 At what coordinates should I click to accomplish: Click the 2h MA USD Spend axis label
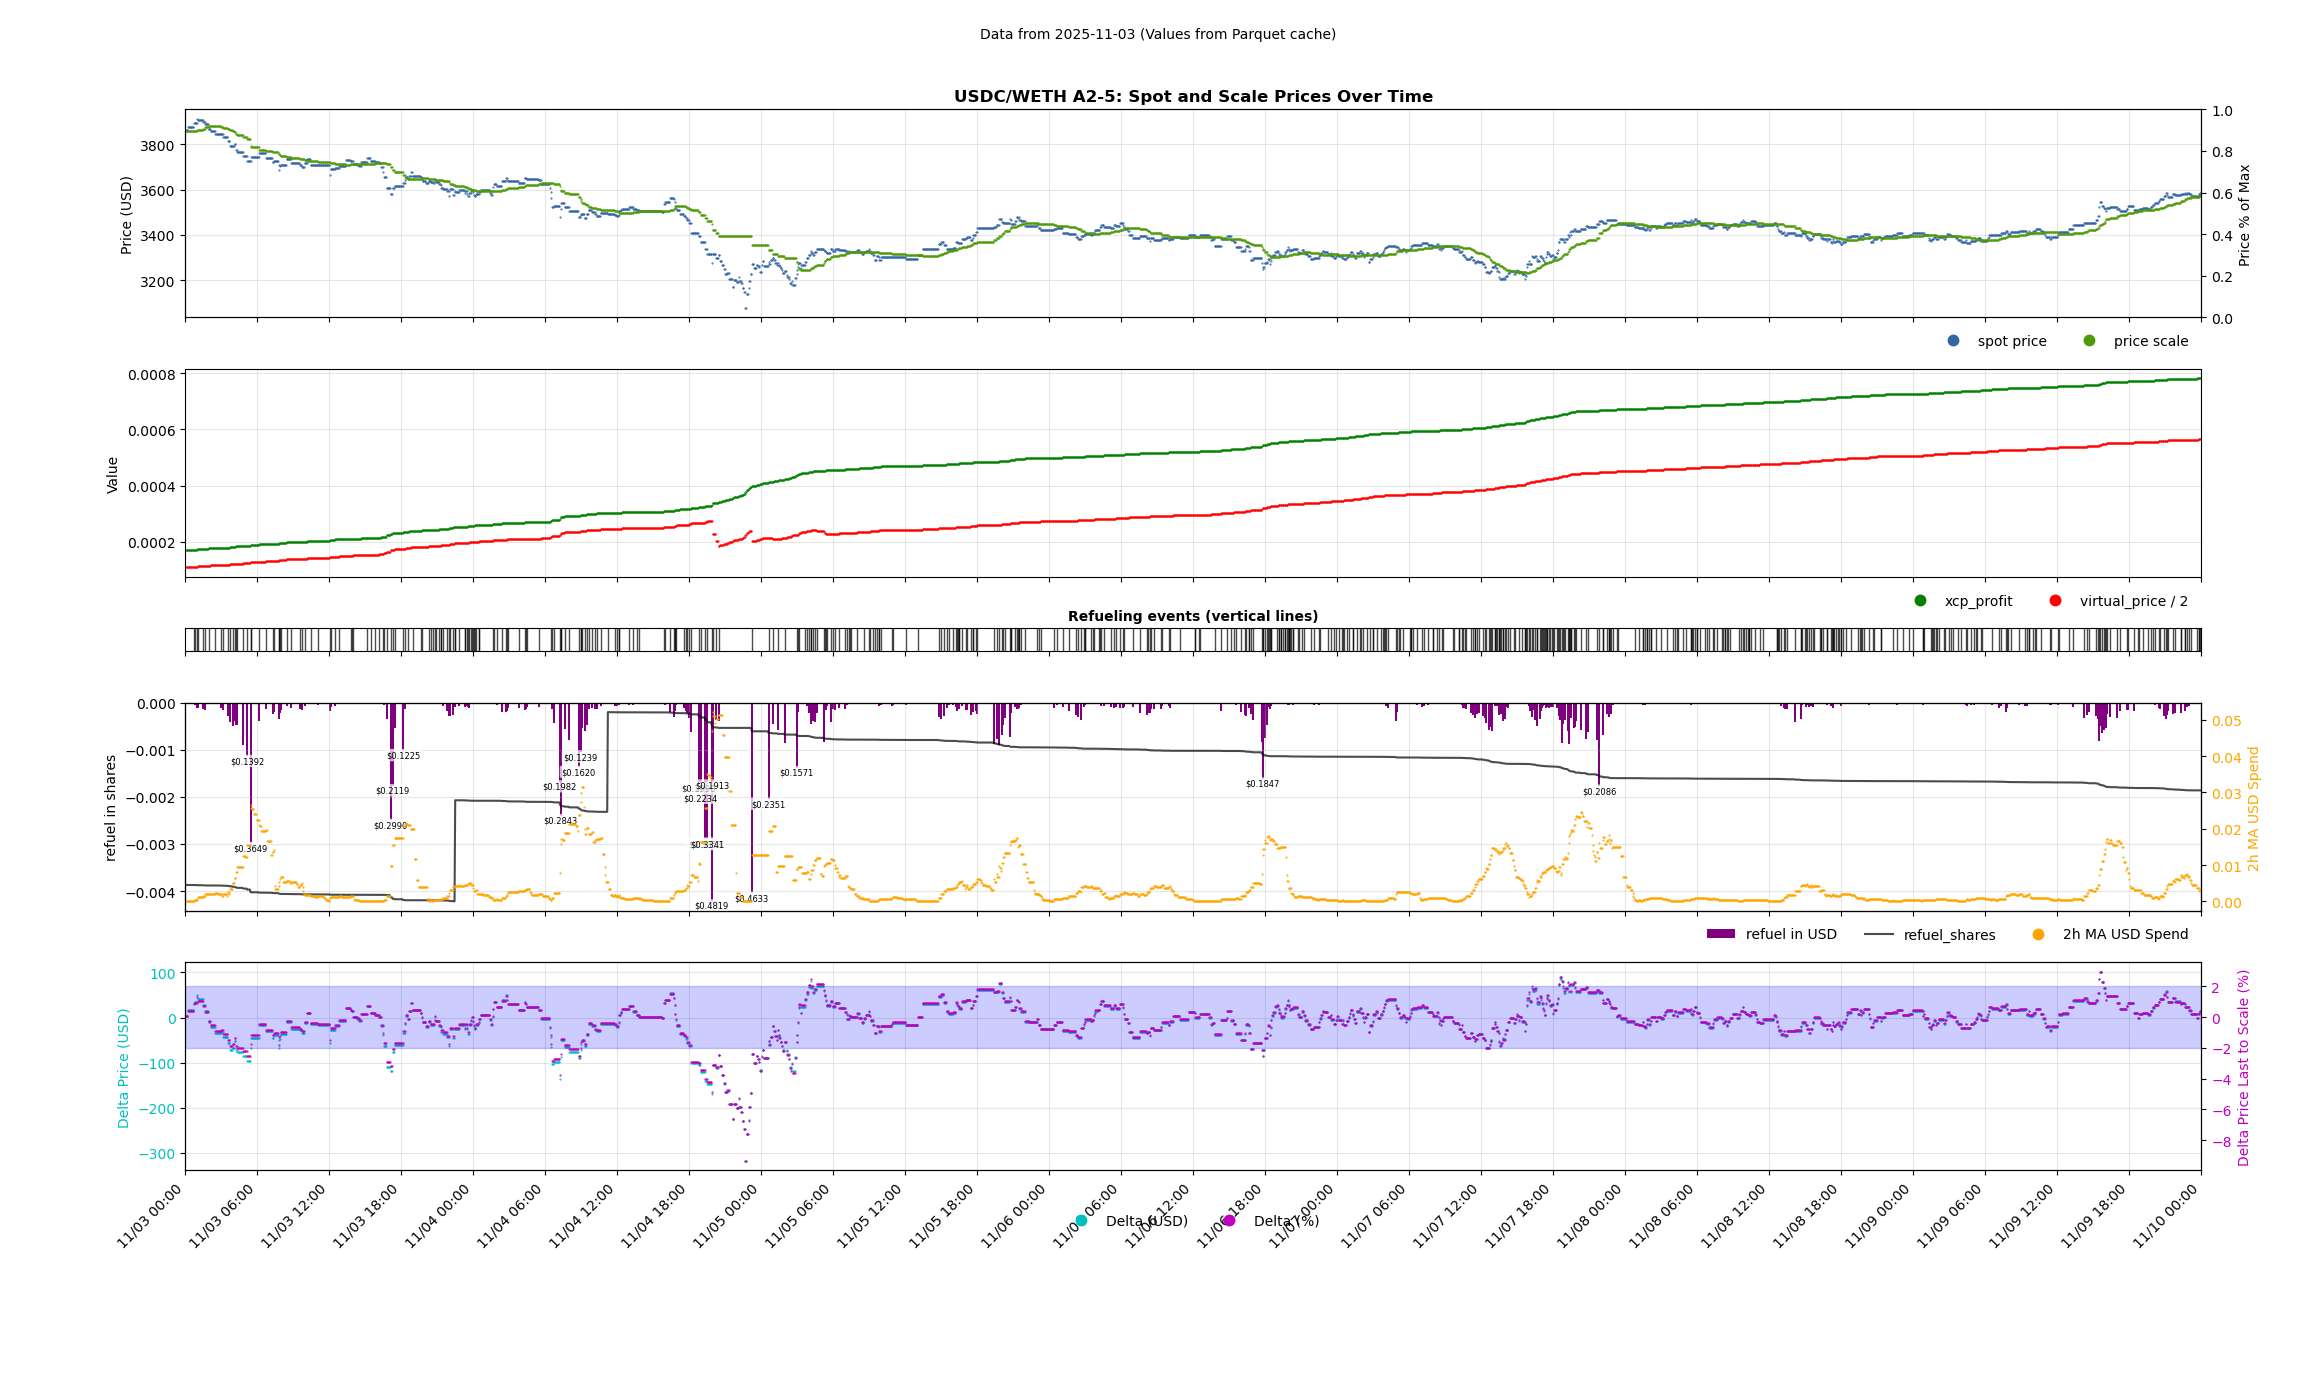tap(2253, 809)
